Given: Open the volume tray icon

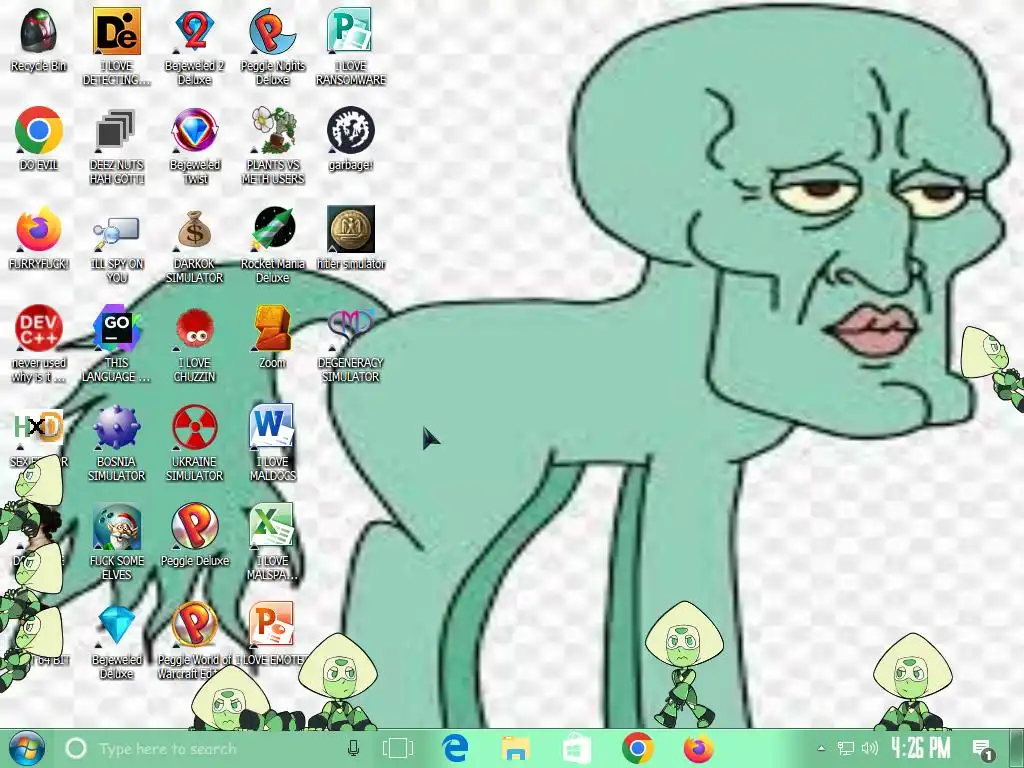Looking at the screenshot, I should 870,748.
